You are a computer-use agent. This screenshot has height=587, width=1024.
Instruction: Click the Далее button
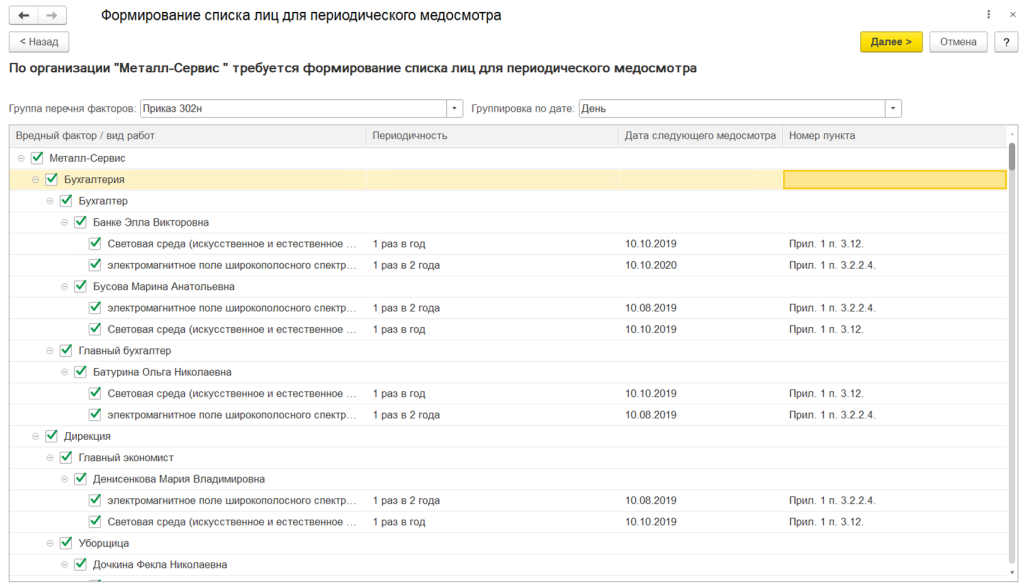pyautogui.click(x=891, y=42)
